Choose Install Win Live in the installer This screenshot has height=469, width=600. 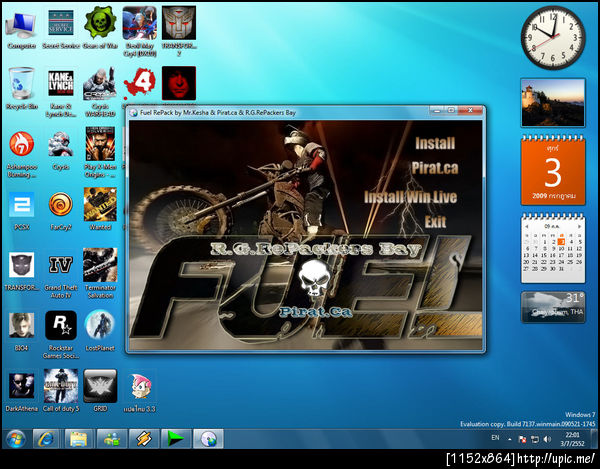[x=411, y=197]
